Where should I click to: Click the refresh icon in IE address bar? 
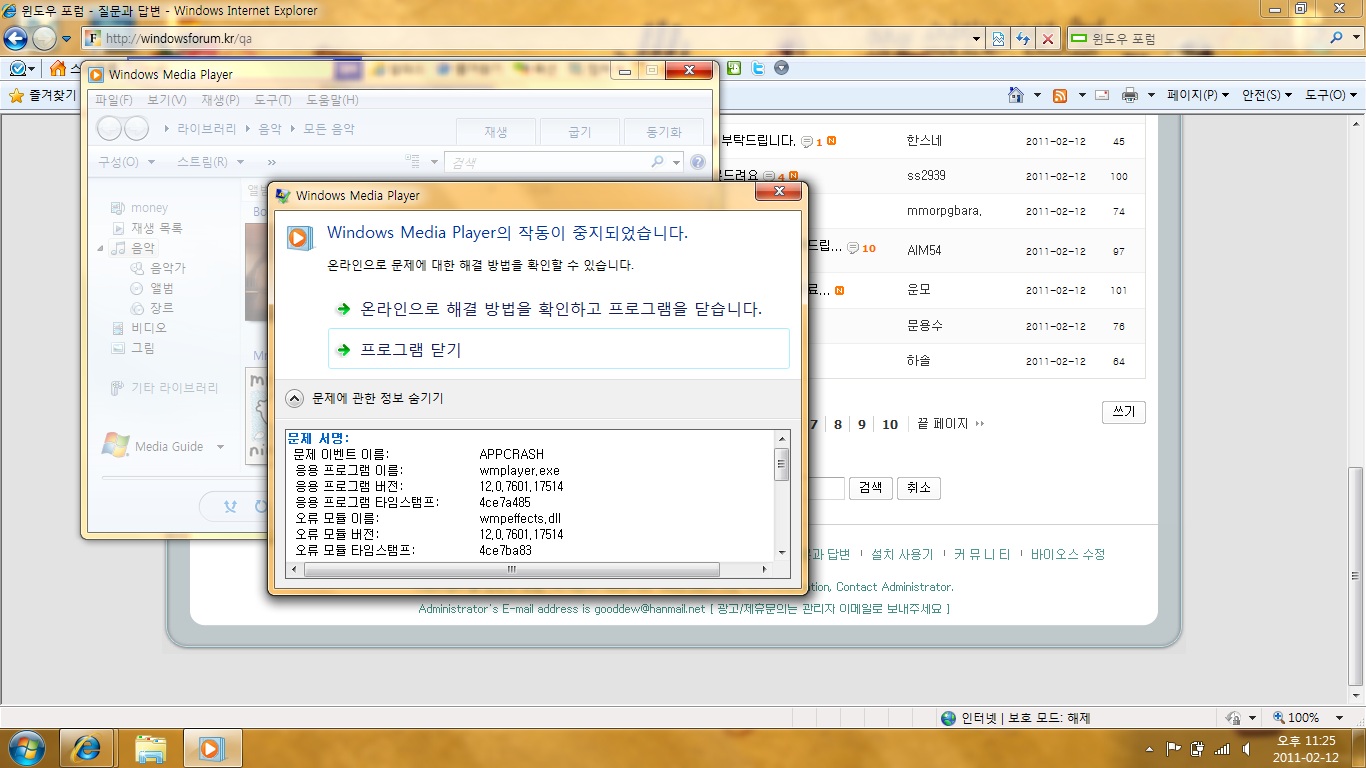[1022, 38]
